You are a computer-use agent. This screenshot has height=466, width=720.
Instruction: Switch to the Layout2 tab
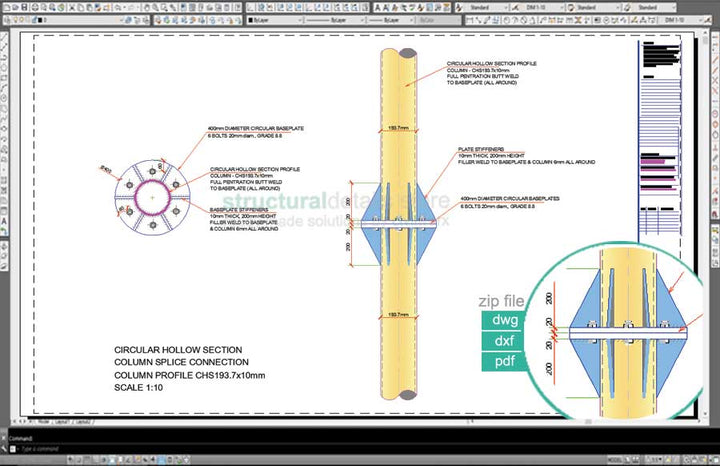(83, 421)
